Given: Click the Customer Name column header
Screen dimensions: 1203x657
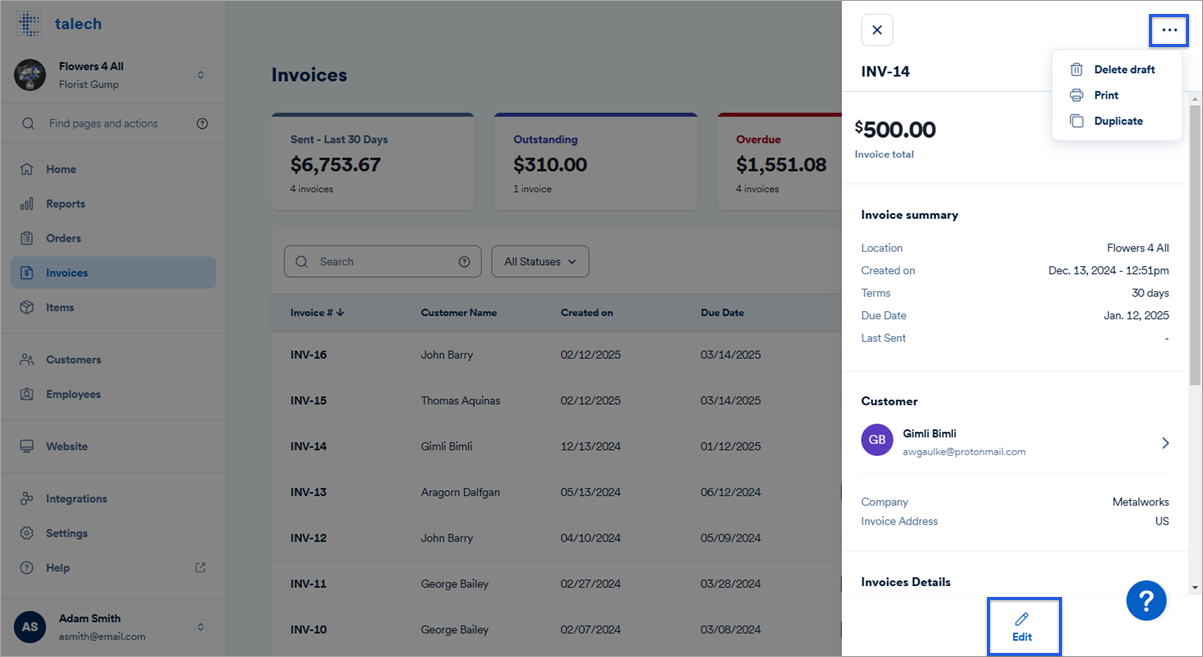Looking at the screenshot, I should point(459,313).
